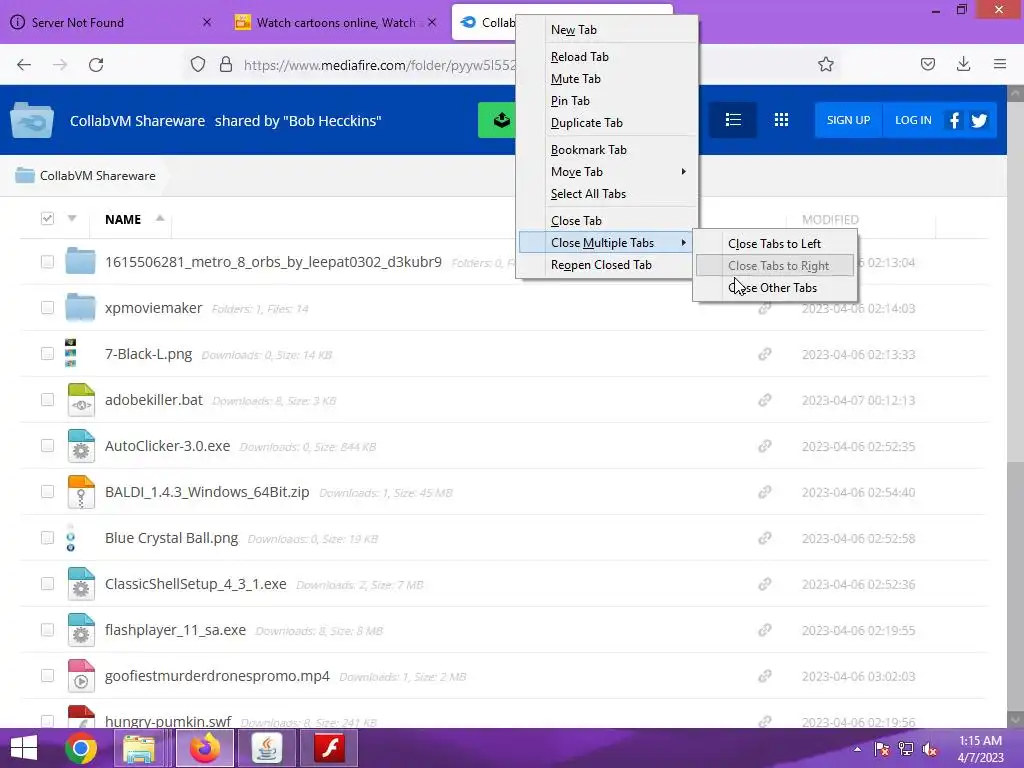Open BALDI_1.4.3_Windows_64Bit.zip file link

[207, 492]
